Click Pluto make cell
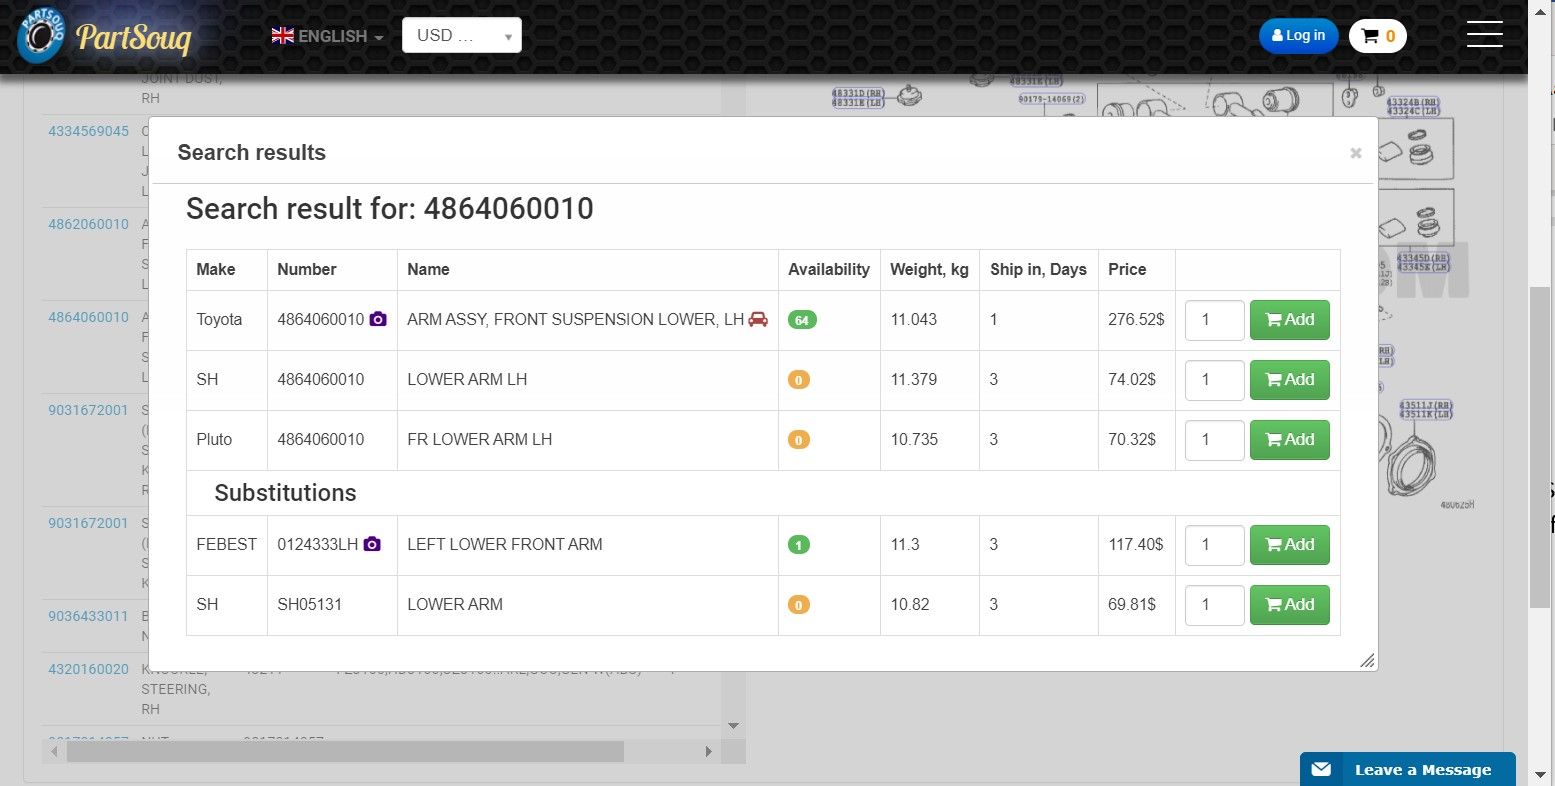Viewport: 1555px width, 786px height. coord(227,440)
